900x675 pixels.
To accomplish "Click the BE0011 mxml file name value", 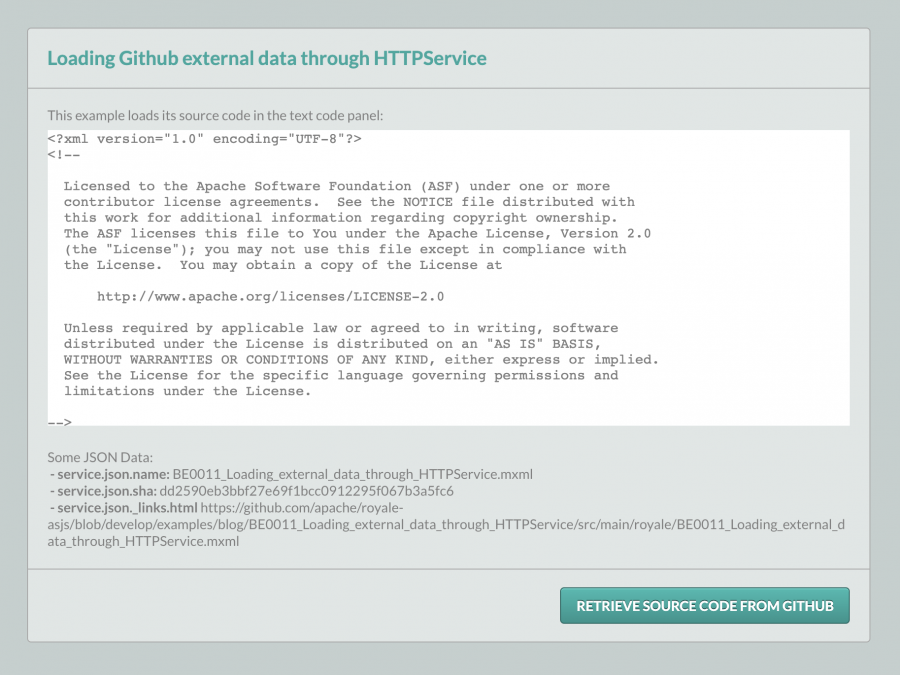I will pyautogui.click(x=353, y=474).
